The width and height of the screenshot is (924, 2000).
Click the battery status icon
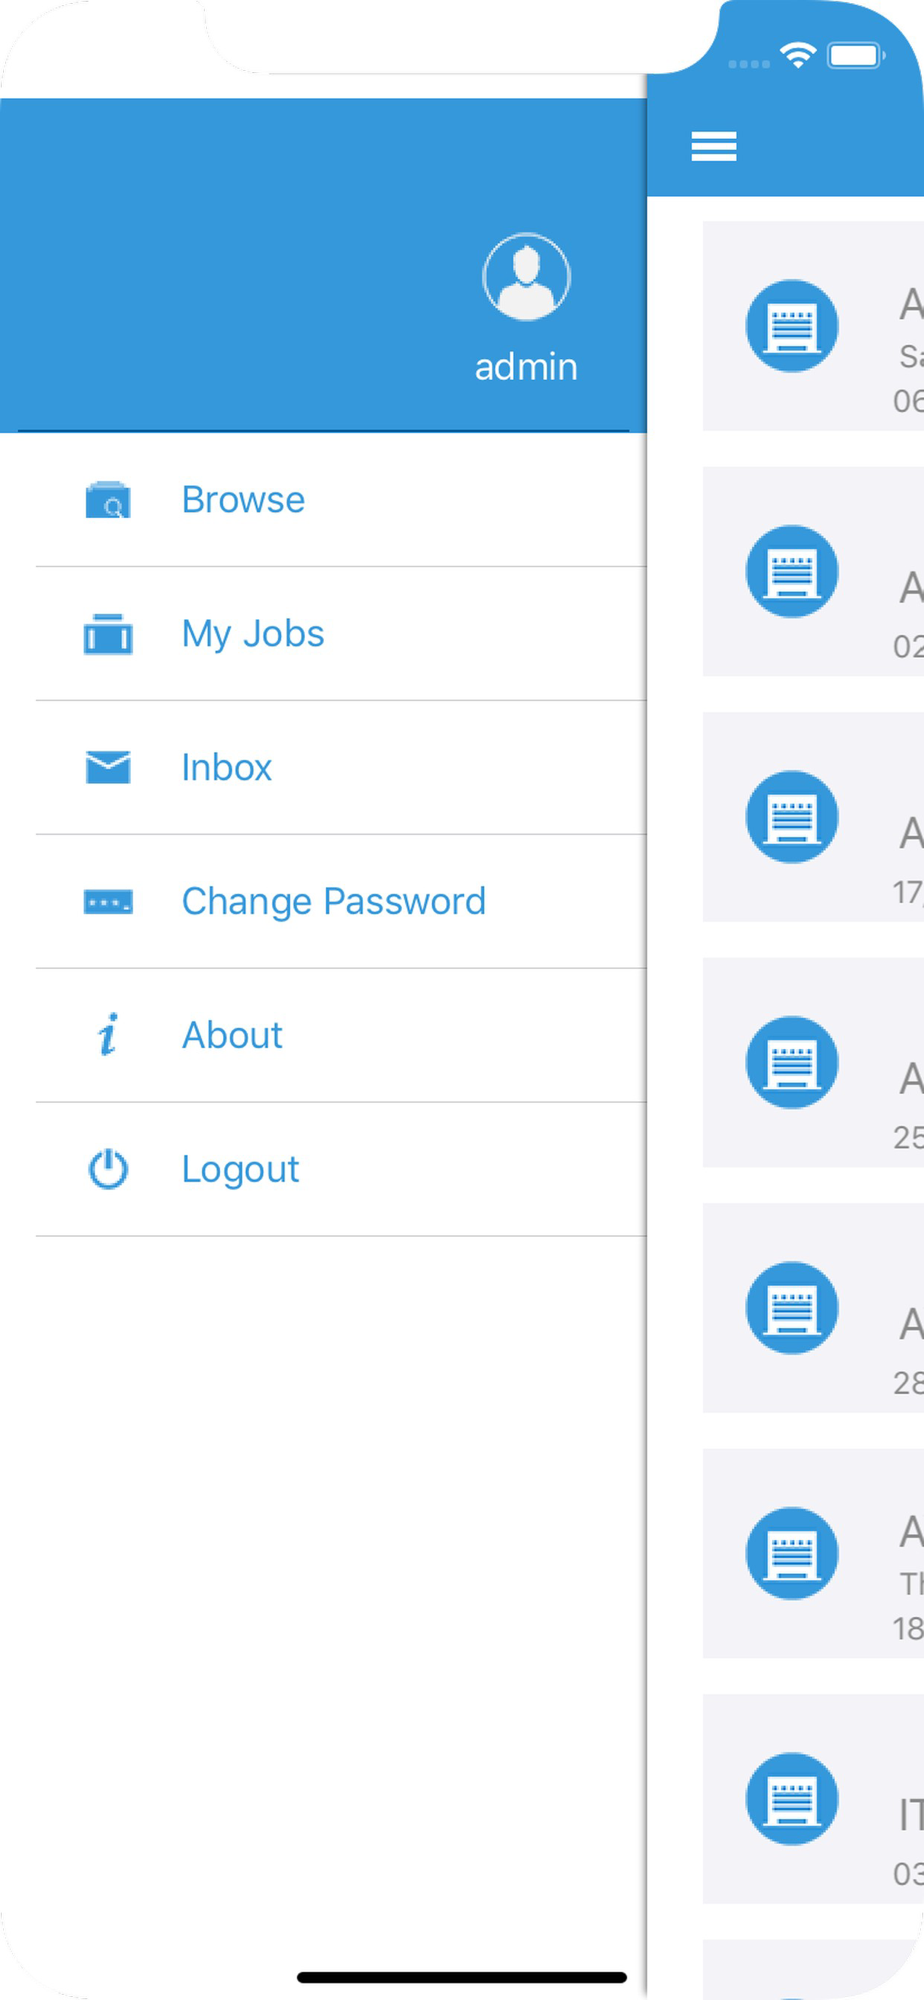click(x=856, y=55)
